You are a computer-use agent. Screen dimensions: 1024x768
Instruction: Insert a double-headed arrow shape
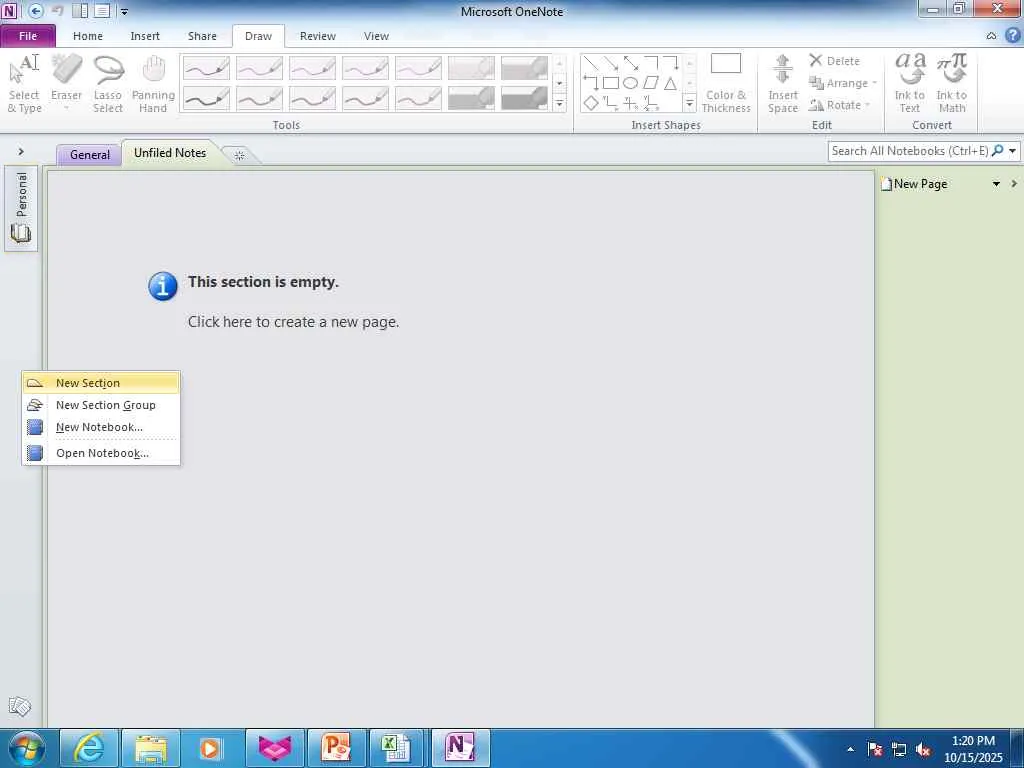tap(631, 63)
